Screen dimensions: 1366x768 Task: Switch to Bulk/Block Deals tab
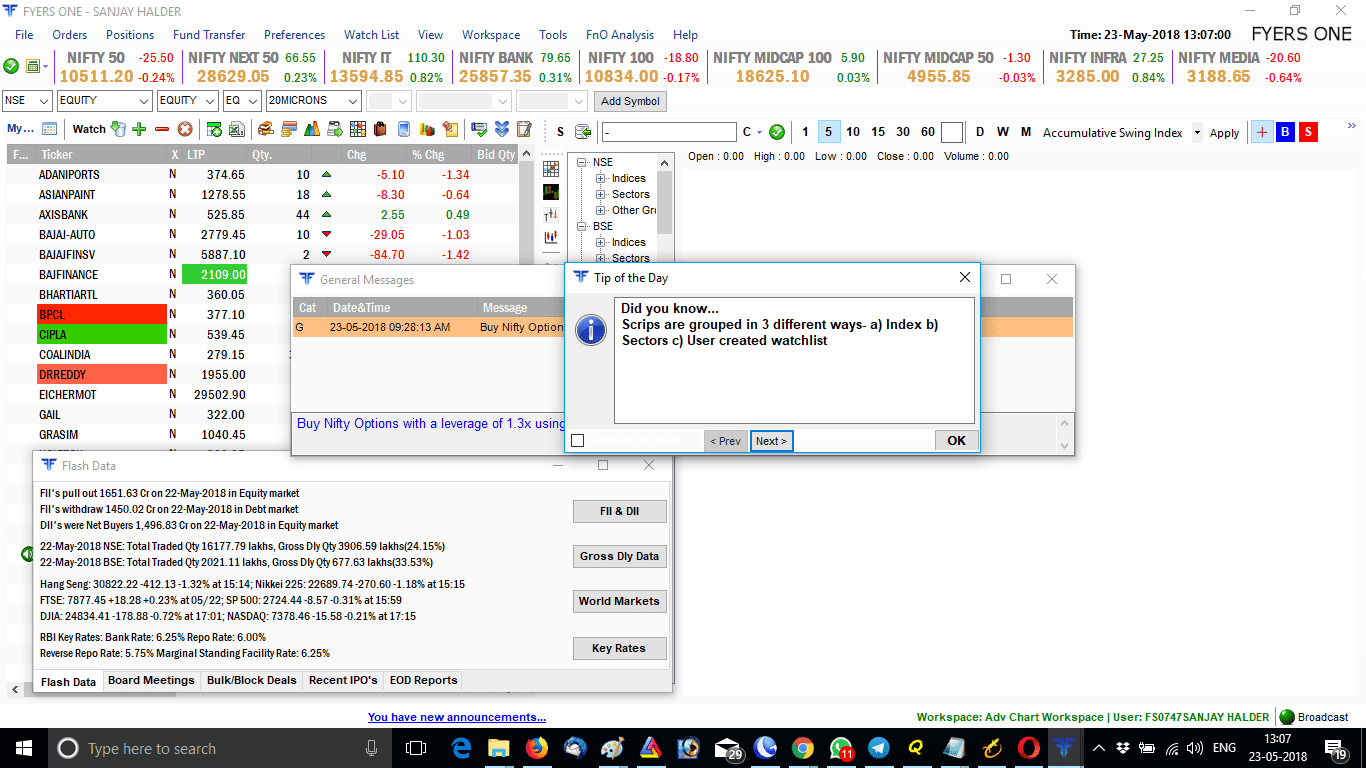click(x=252, y=680)
